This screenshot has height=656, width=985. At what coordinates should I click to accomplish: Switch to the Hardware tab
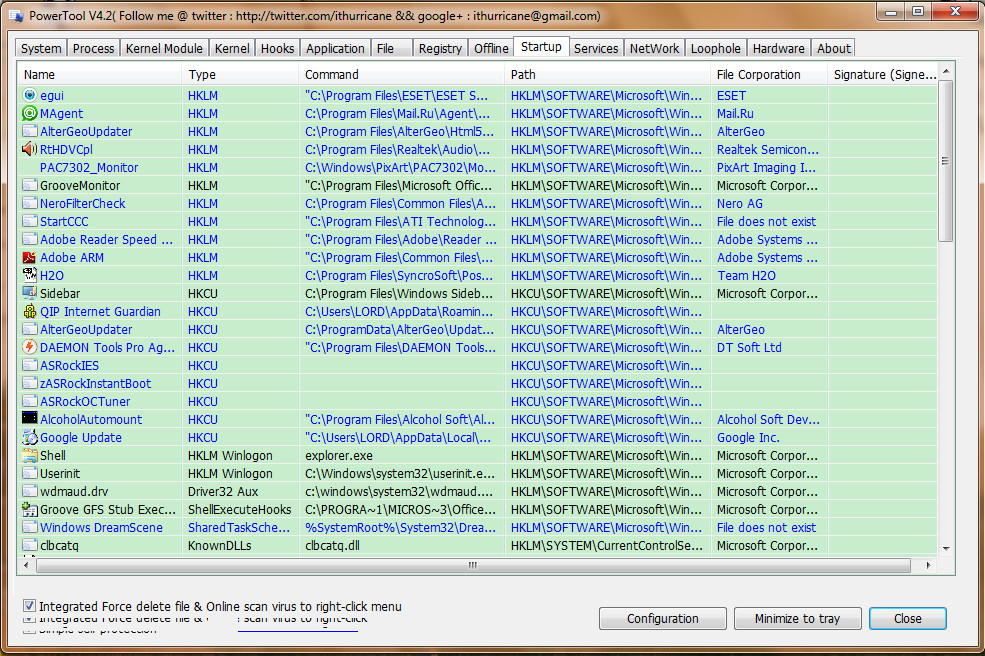[778, 48]
